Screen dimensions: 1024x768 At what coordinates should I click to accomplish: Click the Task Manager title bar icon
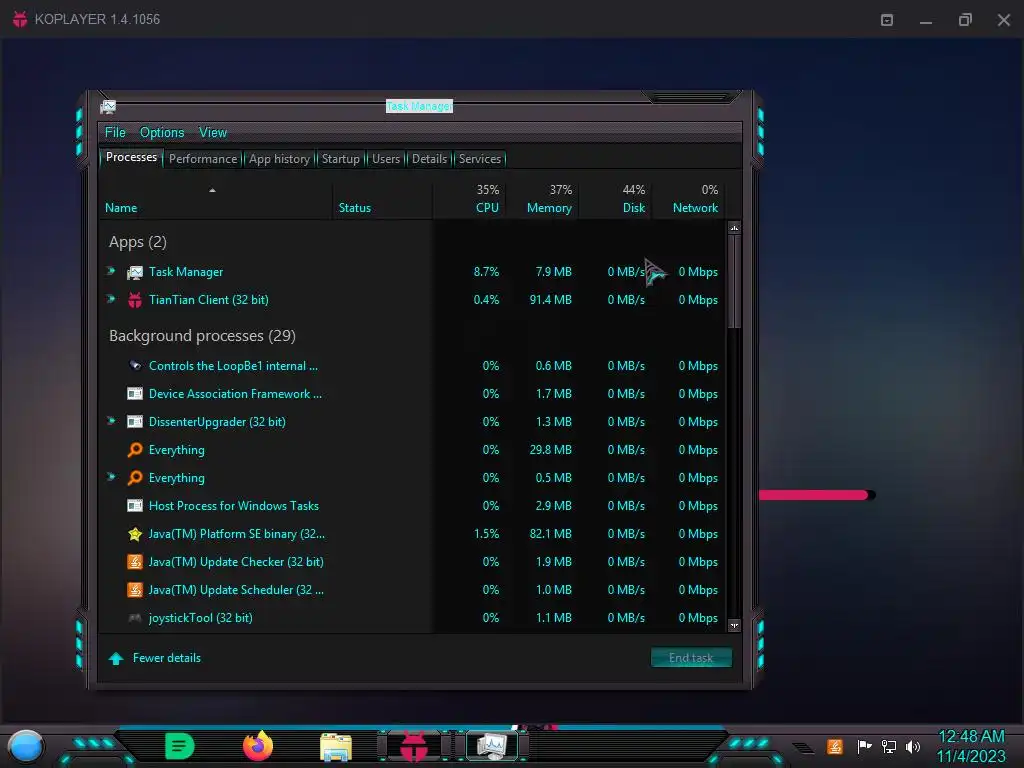[x=108, y=106]
